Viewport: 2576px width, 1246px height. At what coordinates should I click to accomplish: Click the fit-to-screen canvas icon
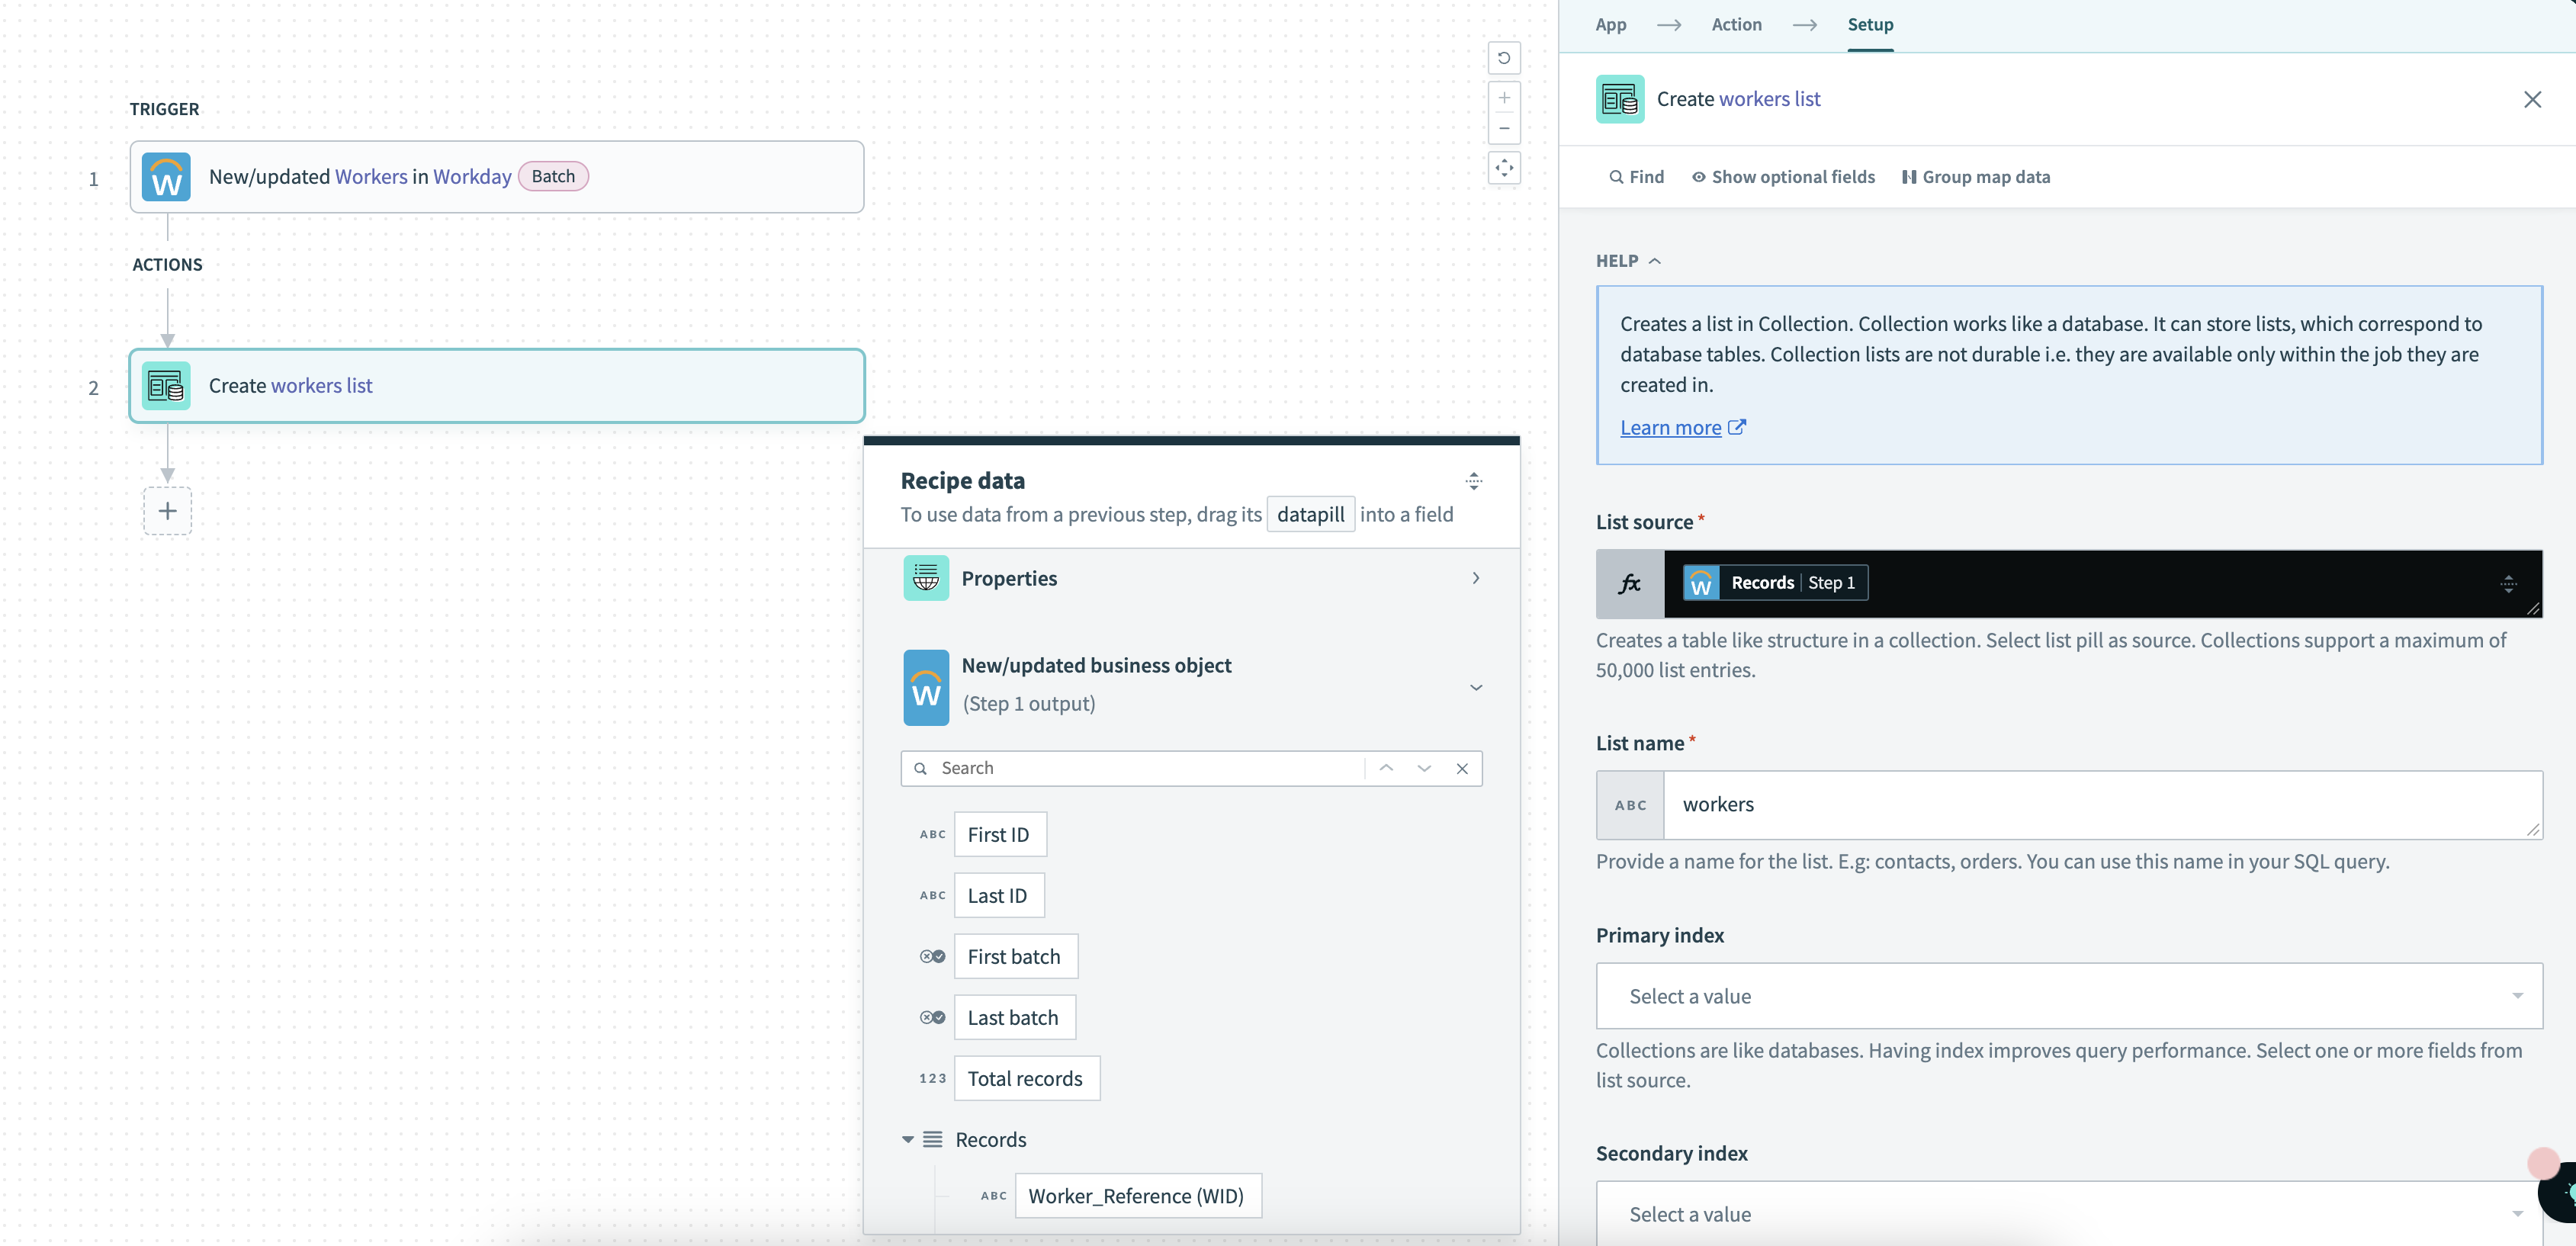click(1504, 168)
